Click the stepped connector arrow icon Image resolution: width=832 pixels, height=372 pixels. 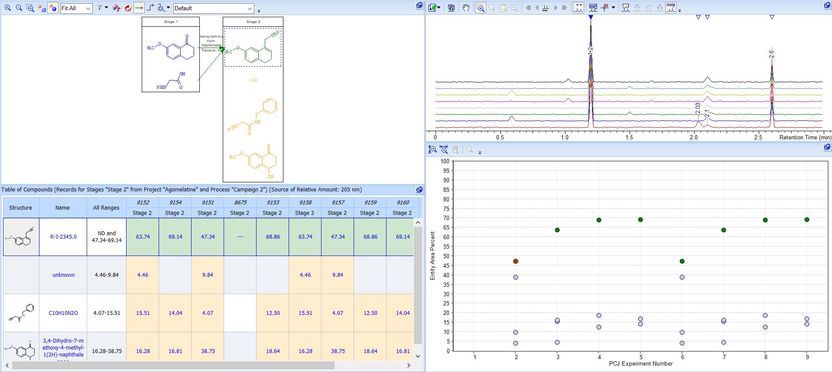[151, 8]
